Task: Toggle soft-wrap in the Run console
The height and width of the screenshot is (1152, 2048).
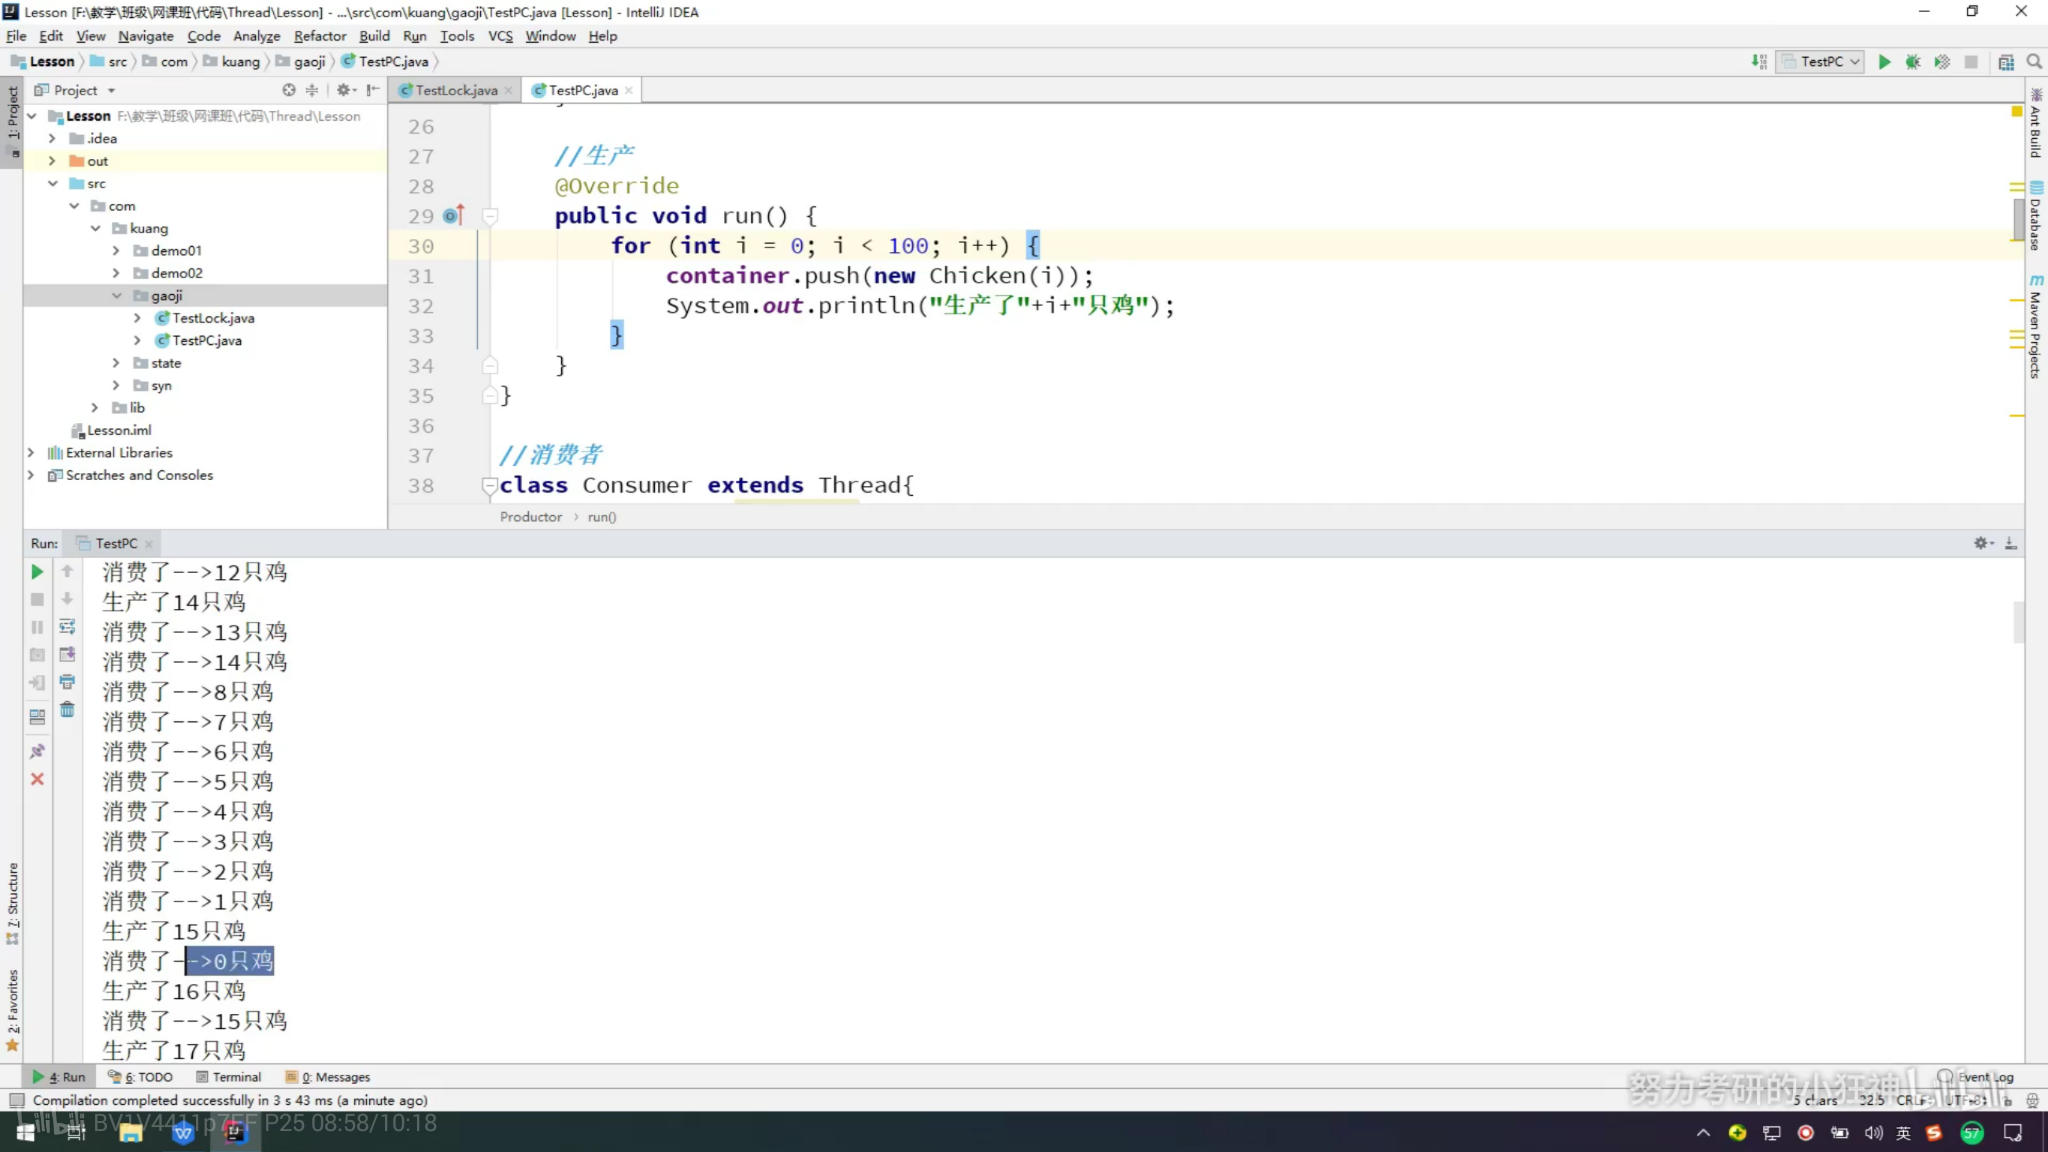Action: [67, 627]
